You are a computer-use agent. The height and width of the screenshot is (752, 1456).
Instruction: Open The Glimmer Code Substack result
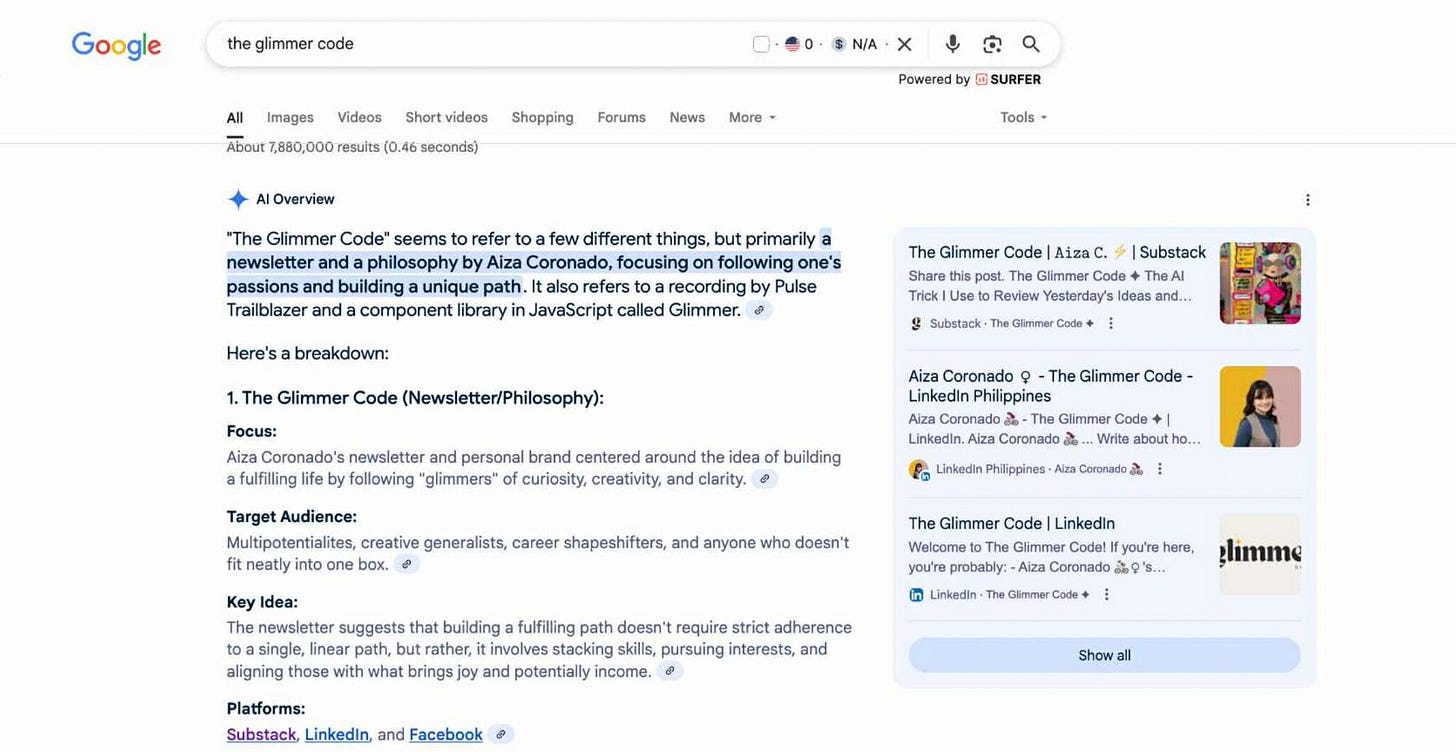click(x=1057, y=252)
